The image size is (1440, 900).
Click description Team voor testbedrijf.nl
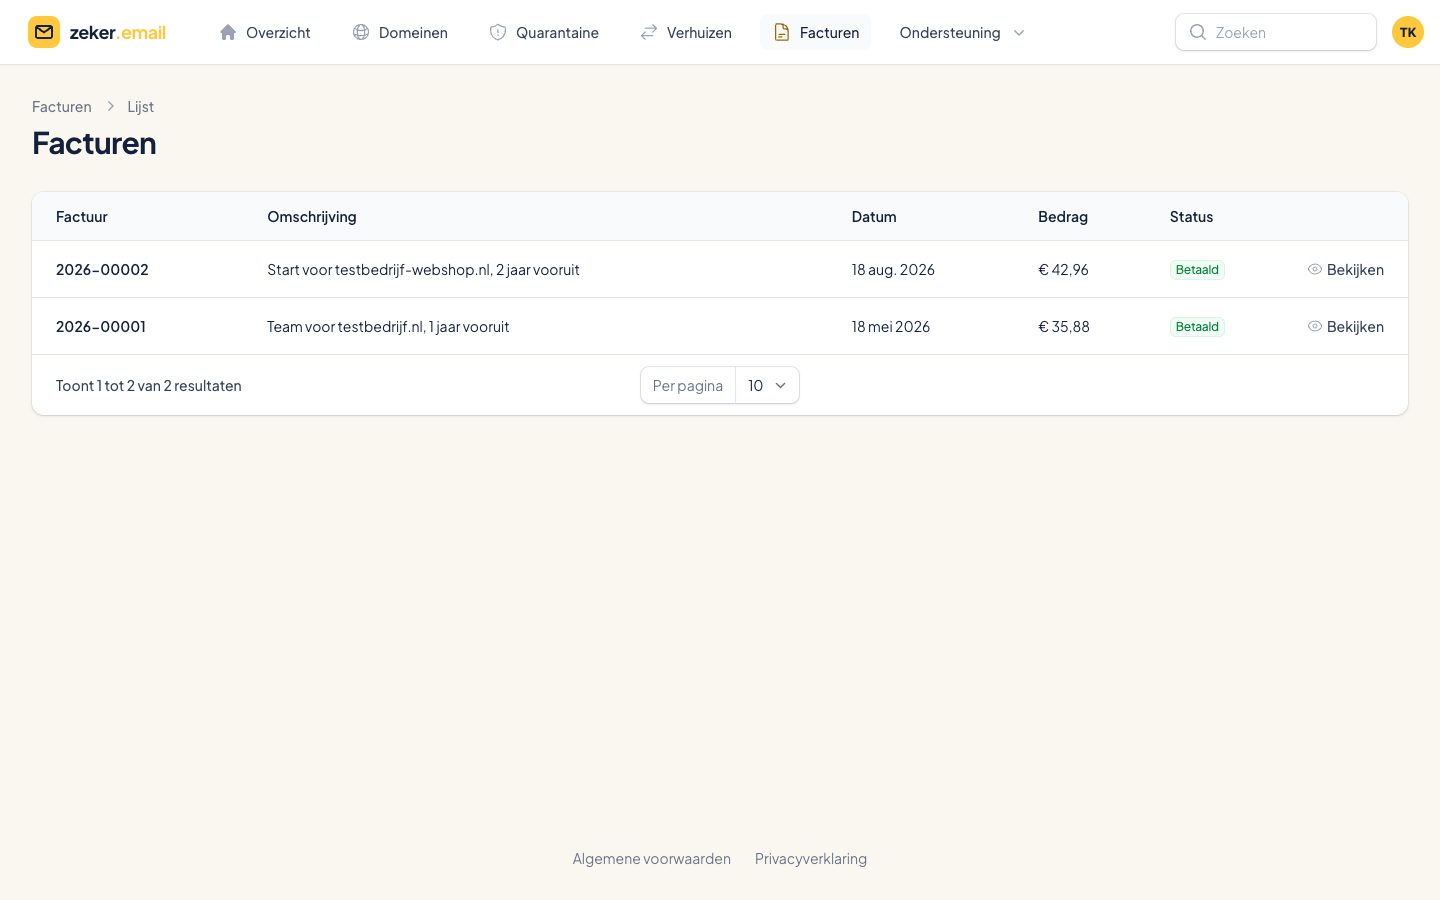click(x=388, y=326)
